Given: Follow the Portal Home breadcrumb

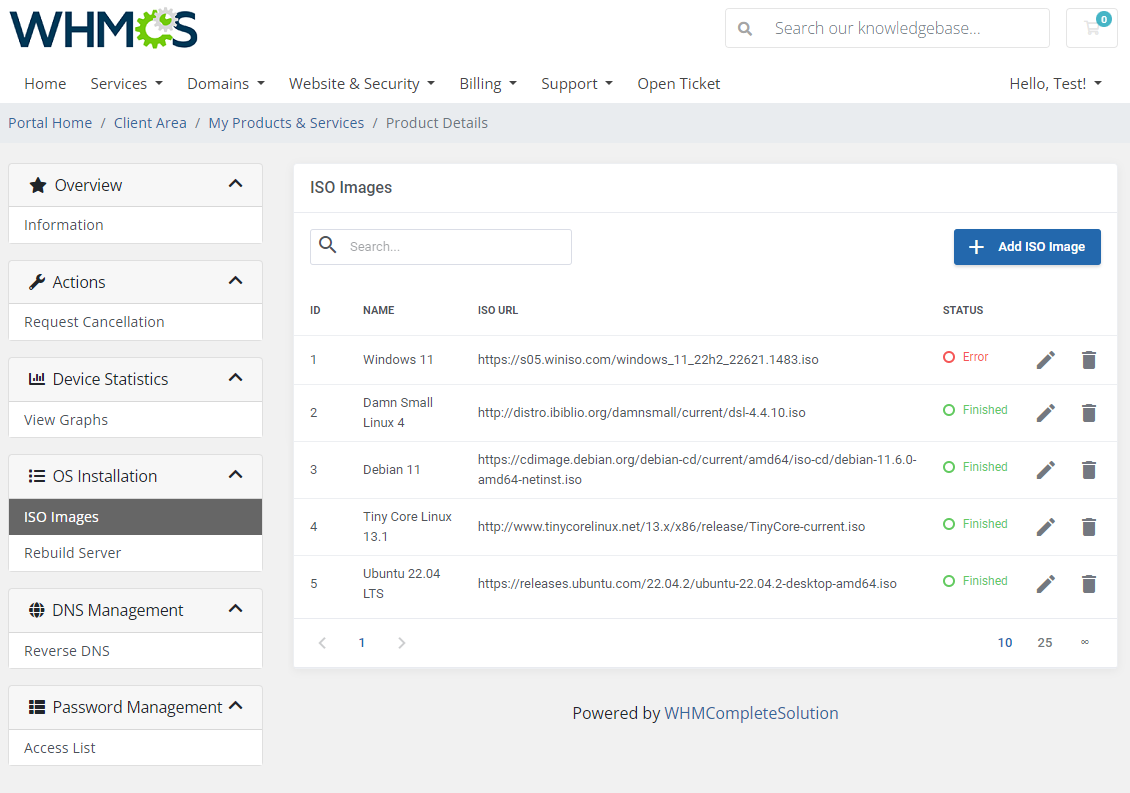Looking at the screenshot, I should click(50, 123).
